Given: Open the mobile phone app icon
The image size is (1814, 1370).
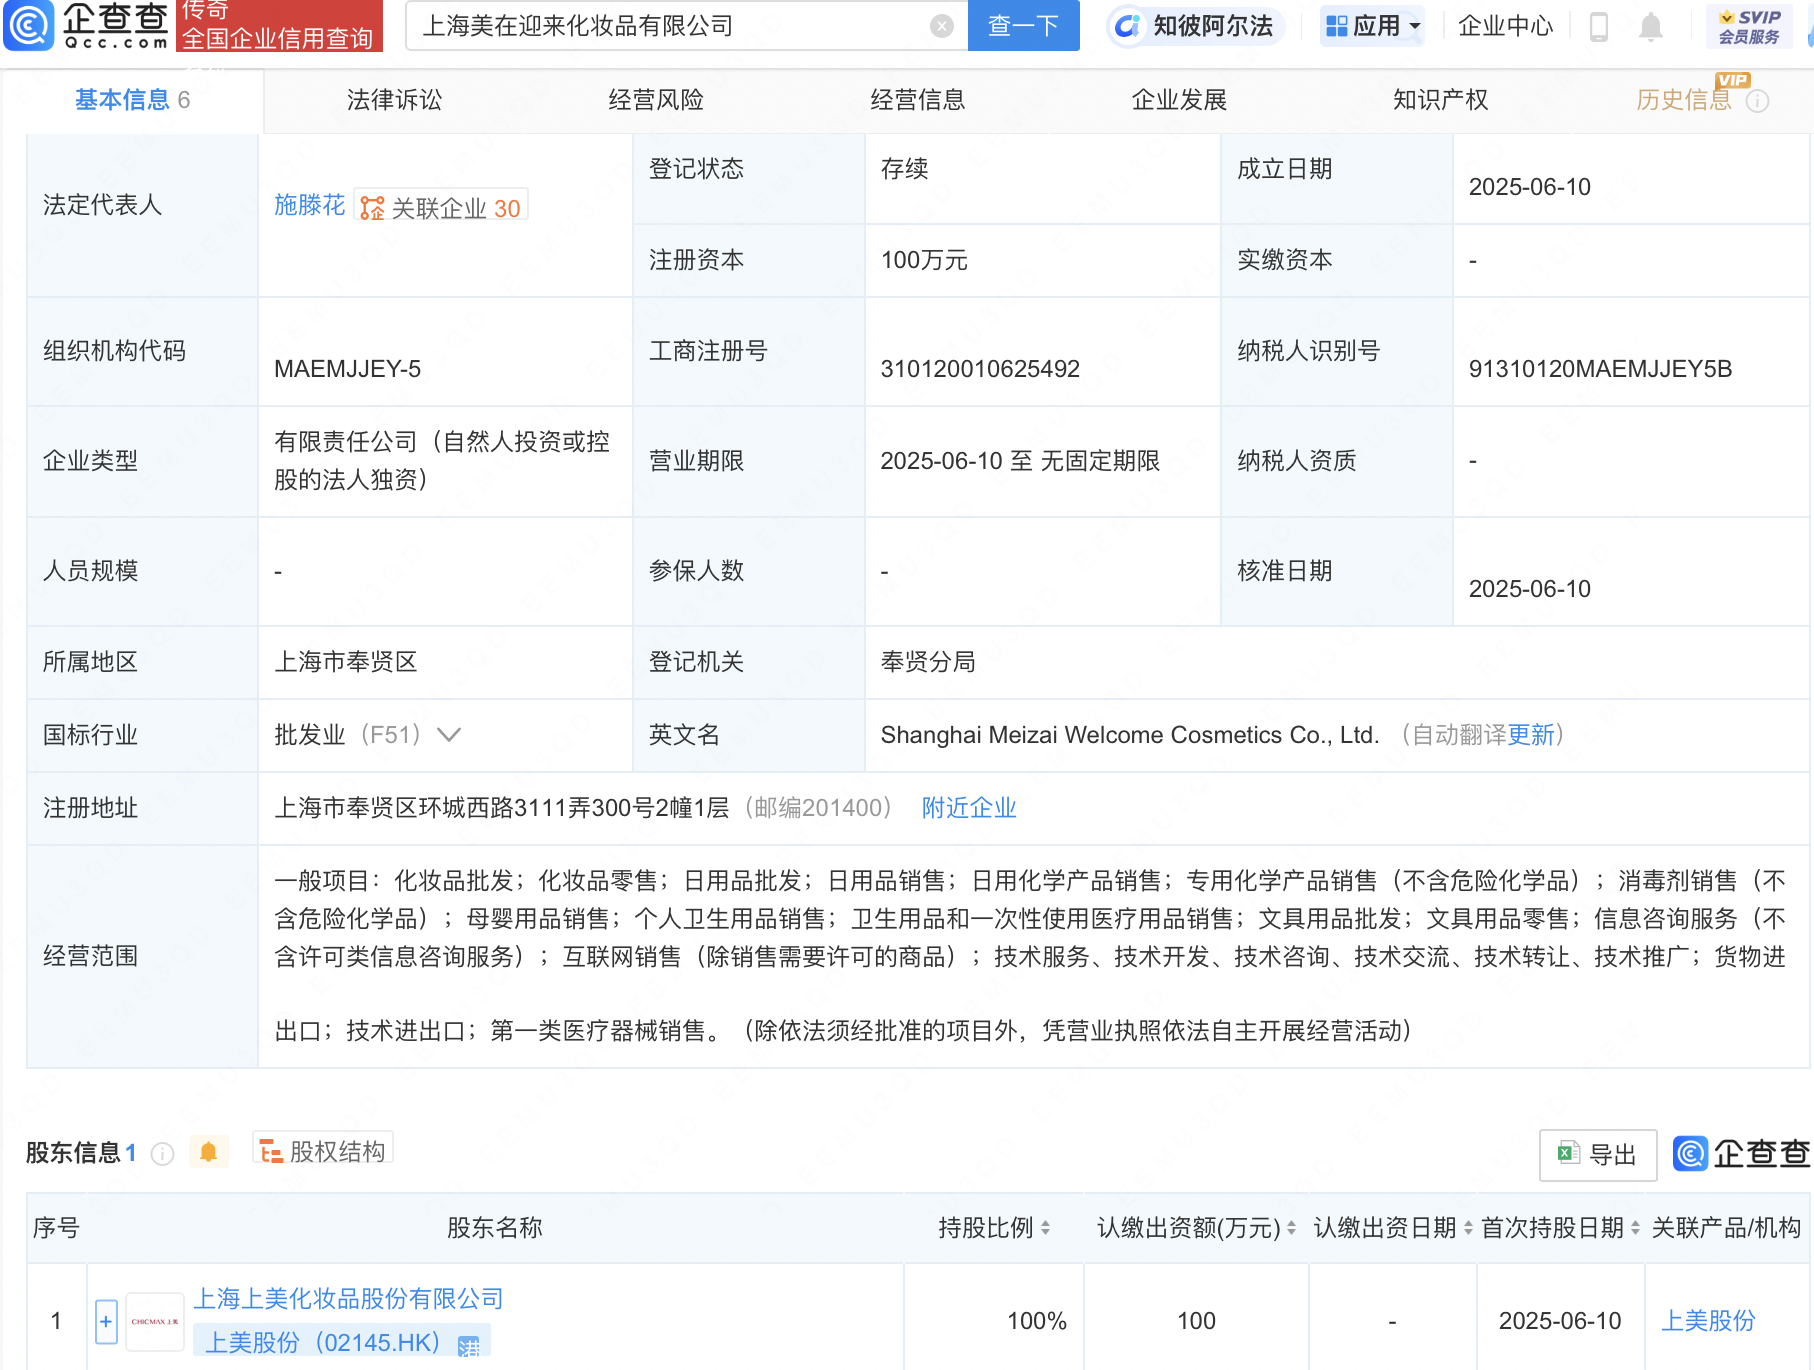Looking at the screenshot, I should [1598, 26].
